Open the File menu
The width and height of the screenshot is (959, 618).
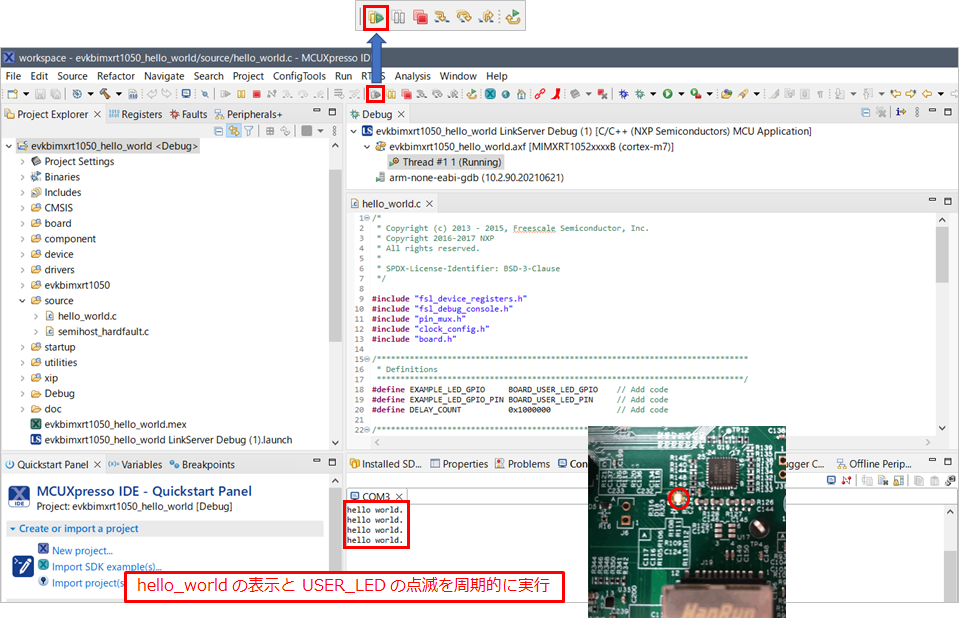(x=13, y=76)
